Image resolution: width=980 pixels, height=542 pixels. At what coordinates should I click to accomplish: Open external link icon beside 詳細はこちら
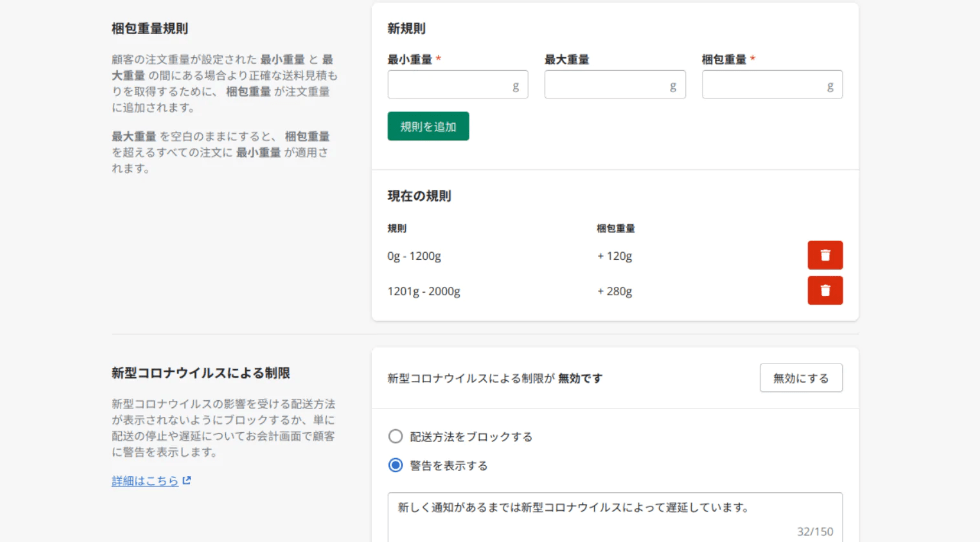(x=186, y=481)
